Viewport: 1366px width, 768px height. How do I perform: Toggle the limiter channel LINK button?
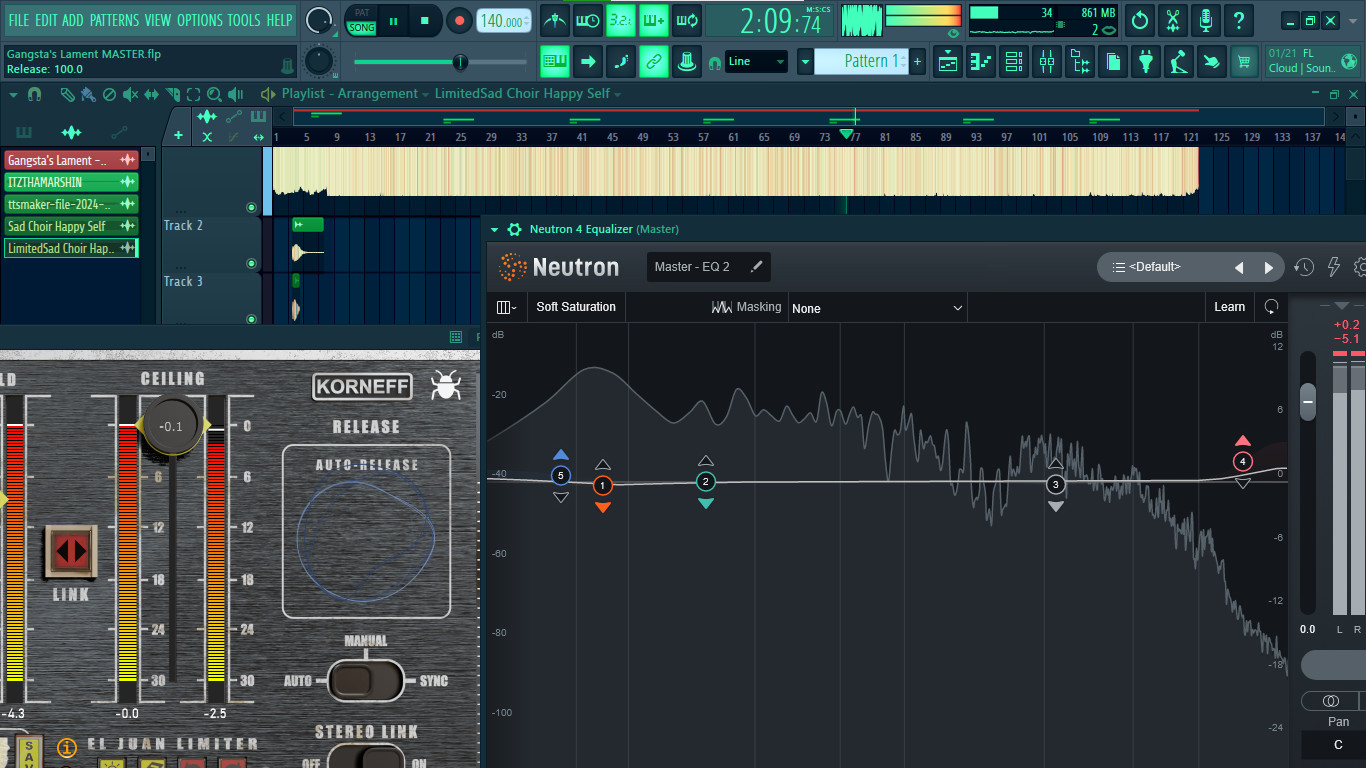pyautogui.click(x=71, y=551)
